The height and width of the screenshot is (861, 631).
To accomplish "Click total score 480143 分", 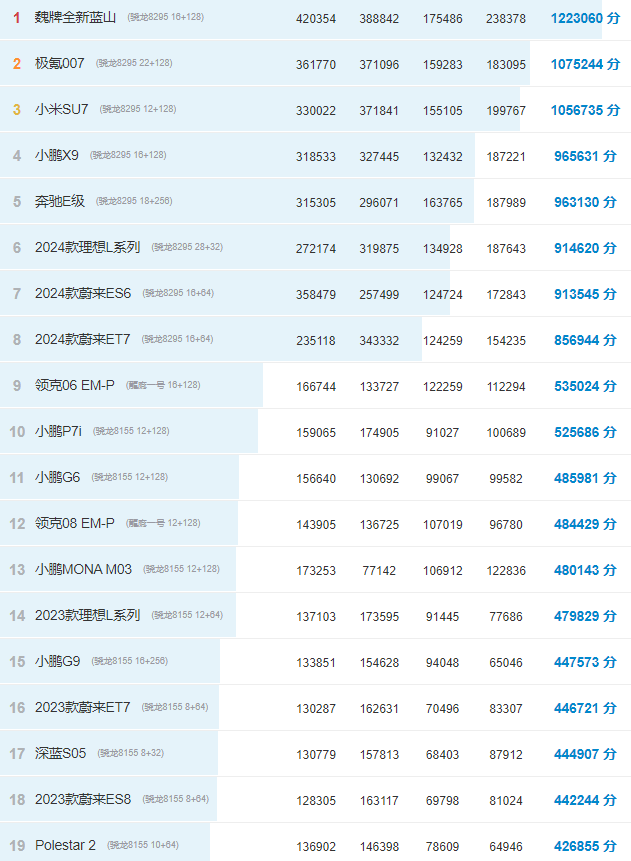I will (585, 571).
